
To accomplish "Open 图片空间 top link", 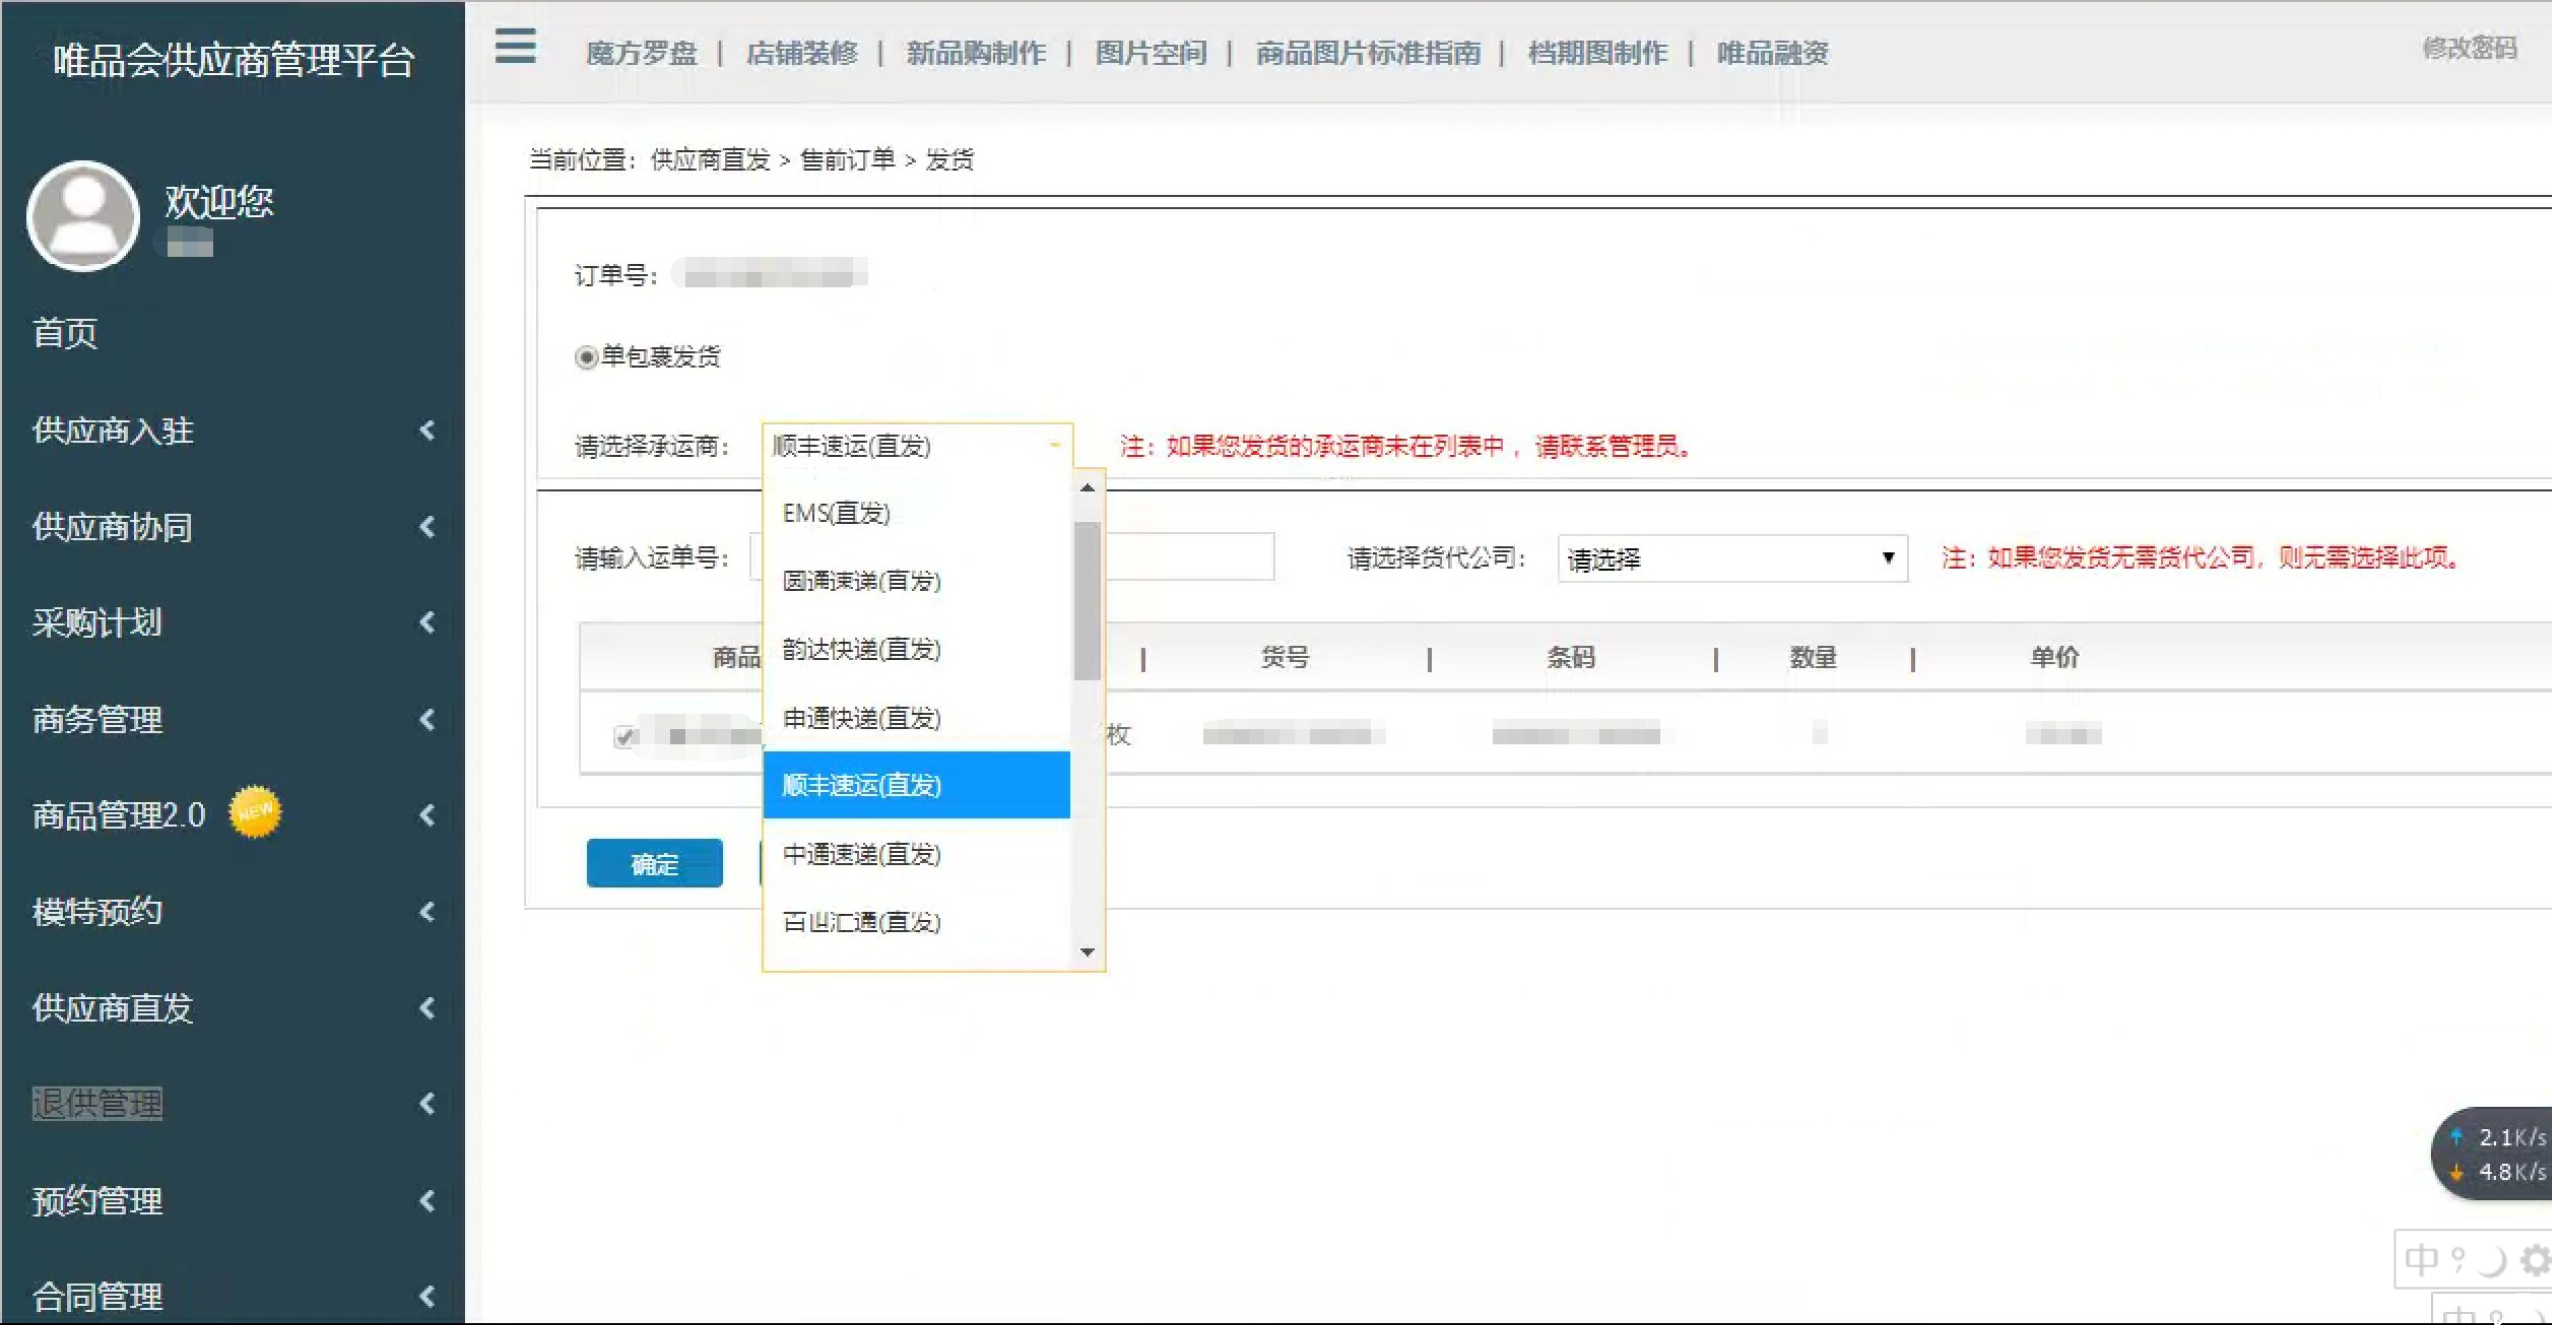I will click(x=1150, y=53).
